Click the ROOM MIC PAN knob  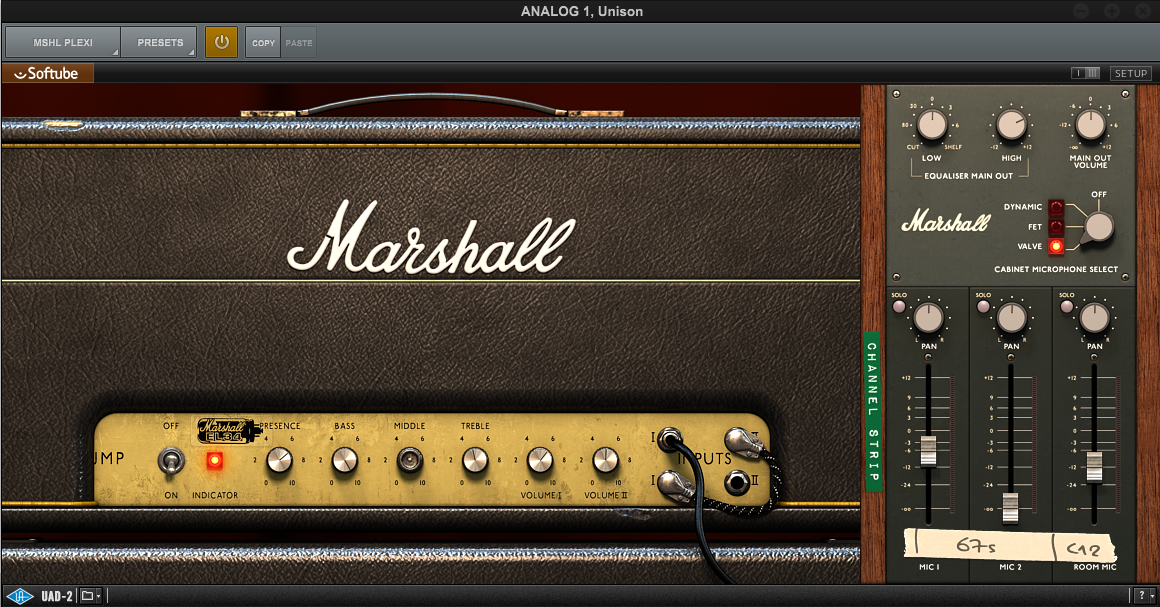tap(1094, 318)
